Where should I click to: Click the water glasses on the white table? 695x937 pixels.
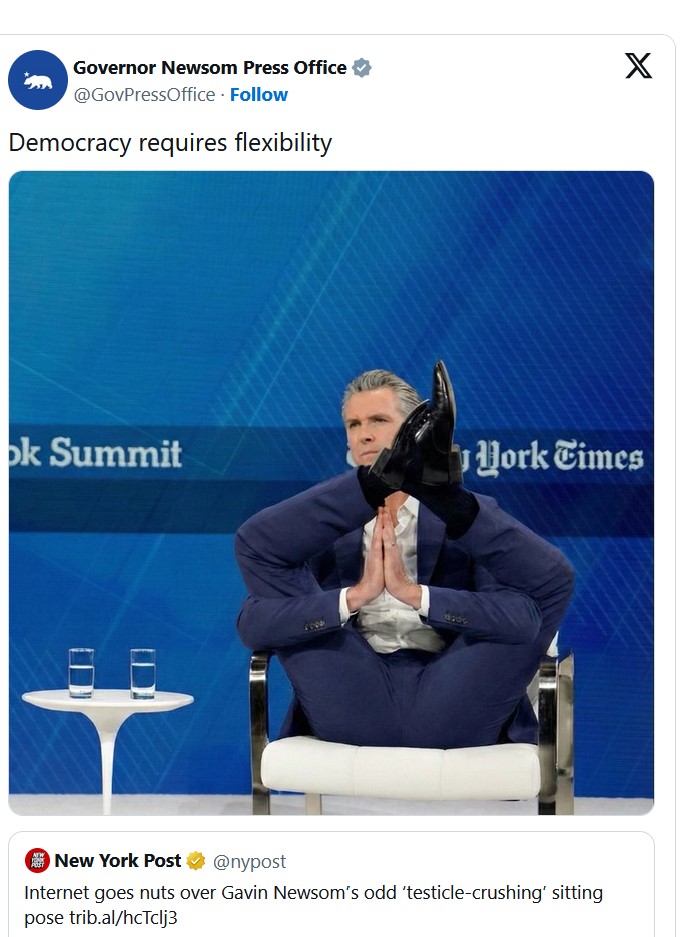[x=112, y=673]
